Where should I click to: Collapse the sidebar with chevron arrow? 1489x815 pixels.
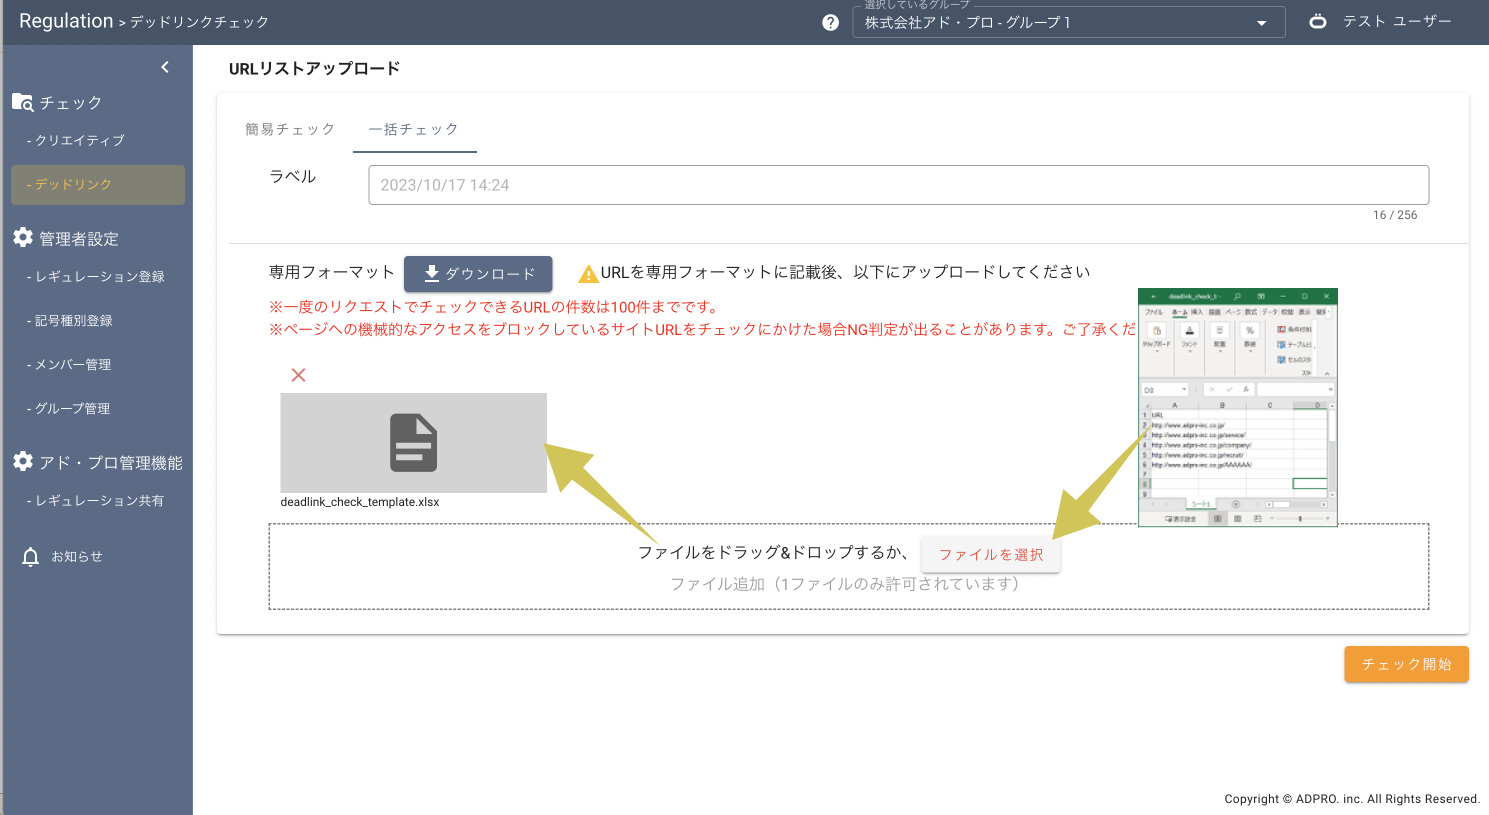[x=165, y=67]
